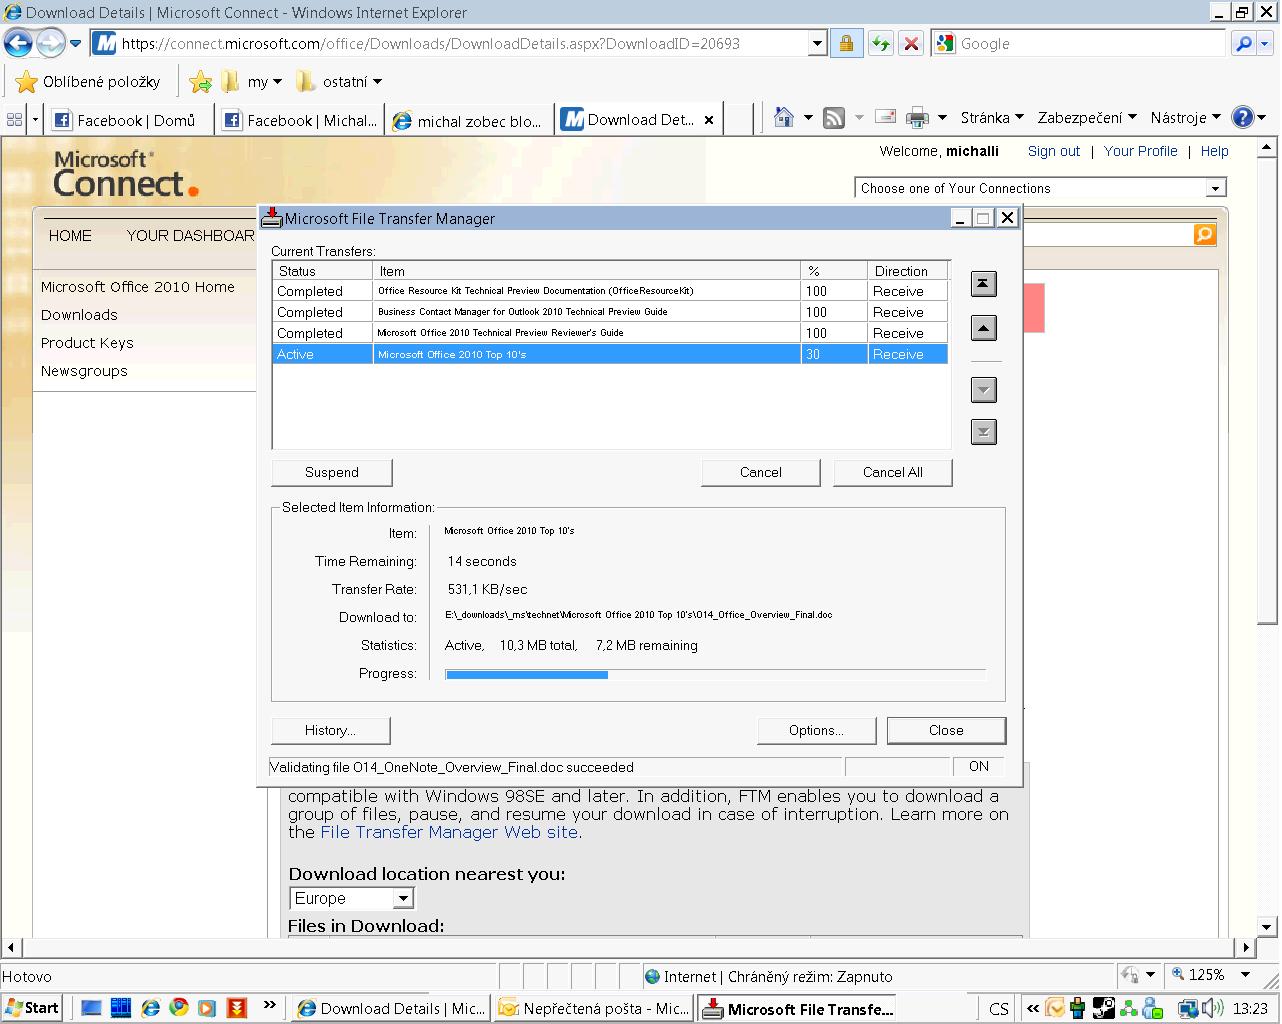The image size is (1282, 1024).
Task: Open the recent pages dropdown arrow
Action: coord(75,44)
